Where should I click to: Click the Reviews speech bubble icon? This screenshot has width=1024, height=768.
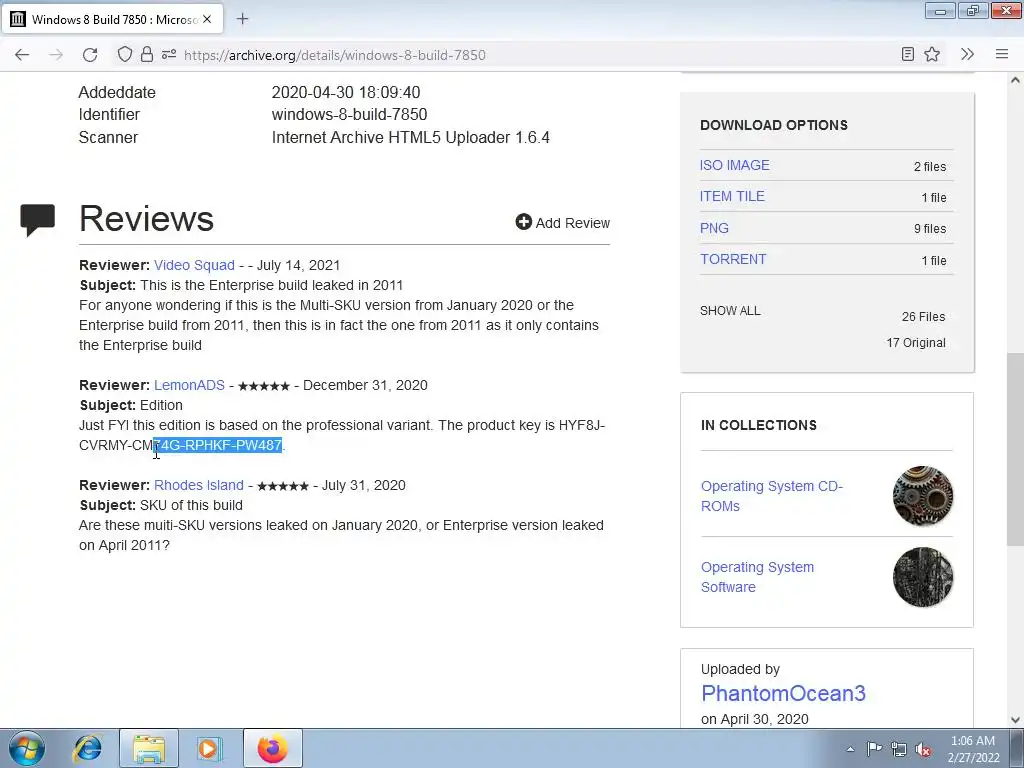point(37,219)
